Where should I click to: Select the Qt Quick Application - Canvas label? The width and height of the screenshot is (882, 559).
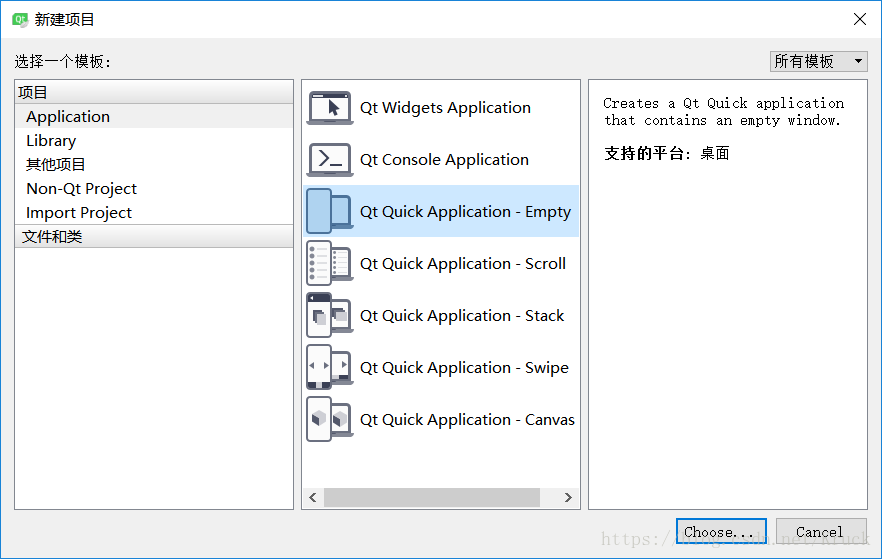coord(467,420)
